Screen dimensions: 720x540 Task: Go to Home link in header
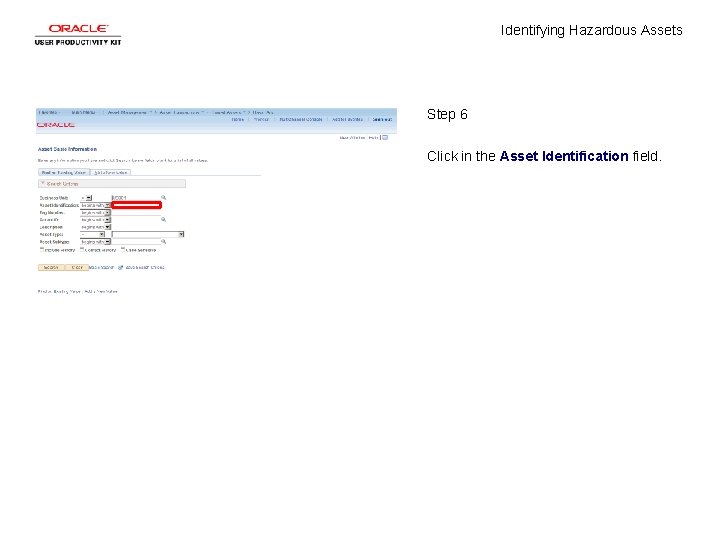click(237, 119)
